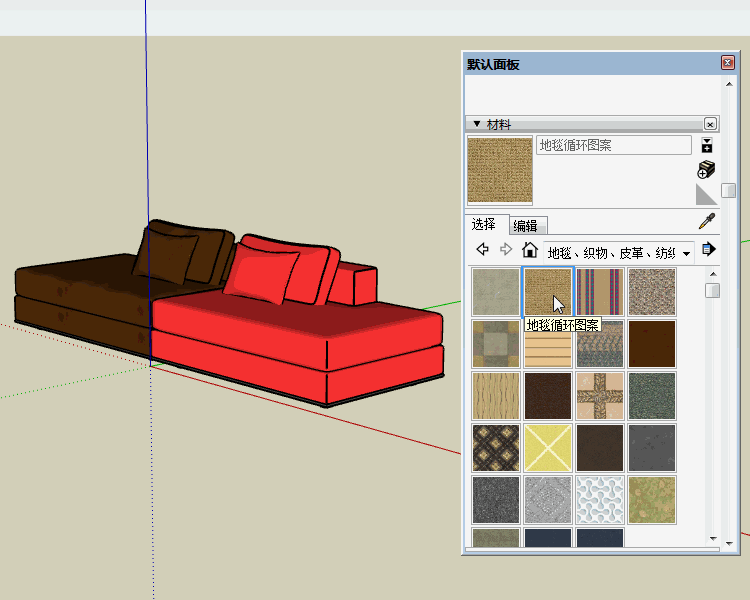
Task: Pick the solid dark brown leather swatch
Action: pyautogui.click(x=652, y=343)
